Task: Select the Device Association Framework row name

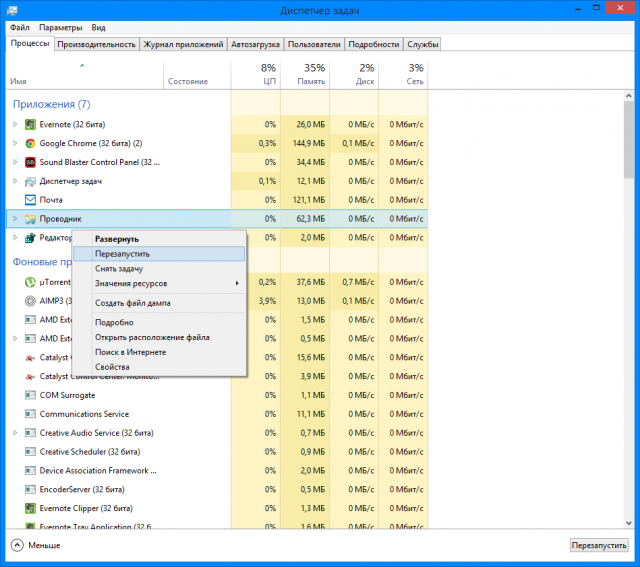Action: click(x=98, y=471)
